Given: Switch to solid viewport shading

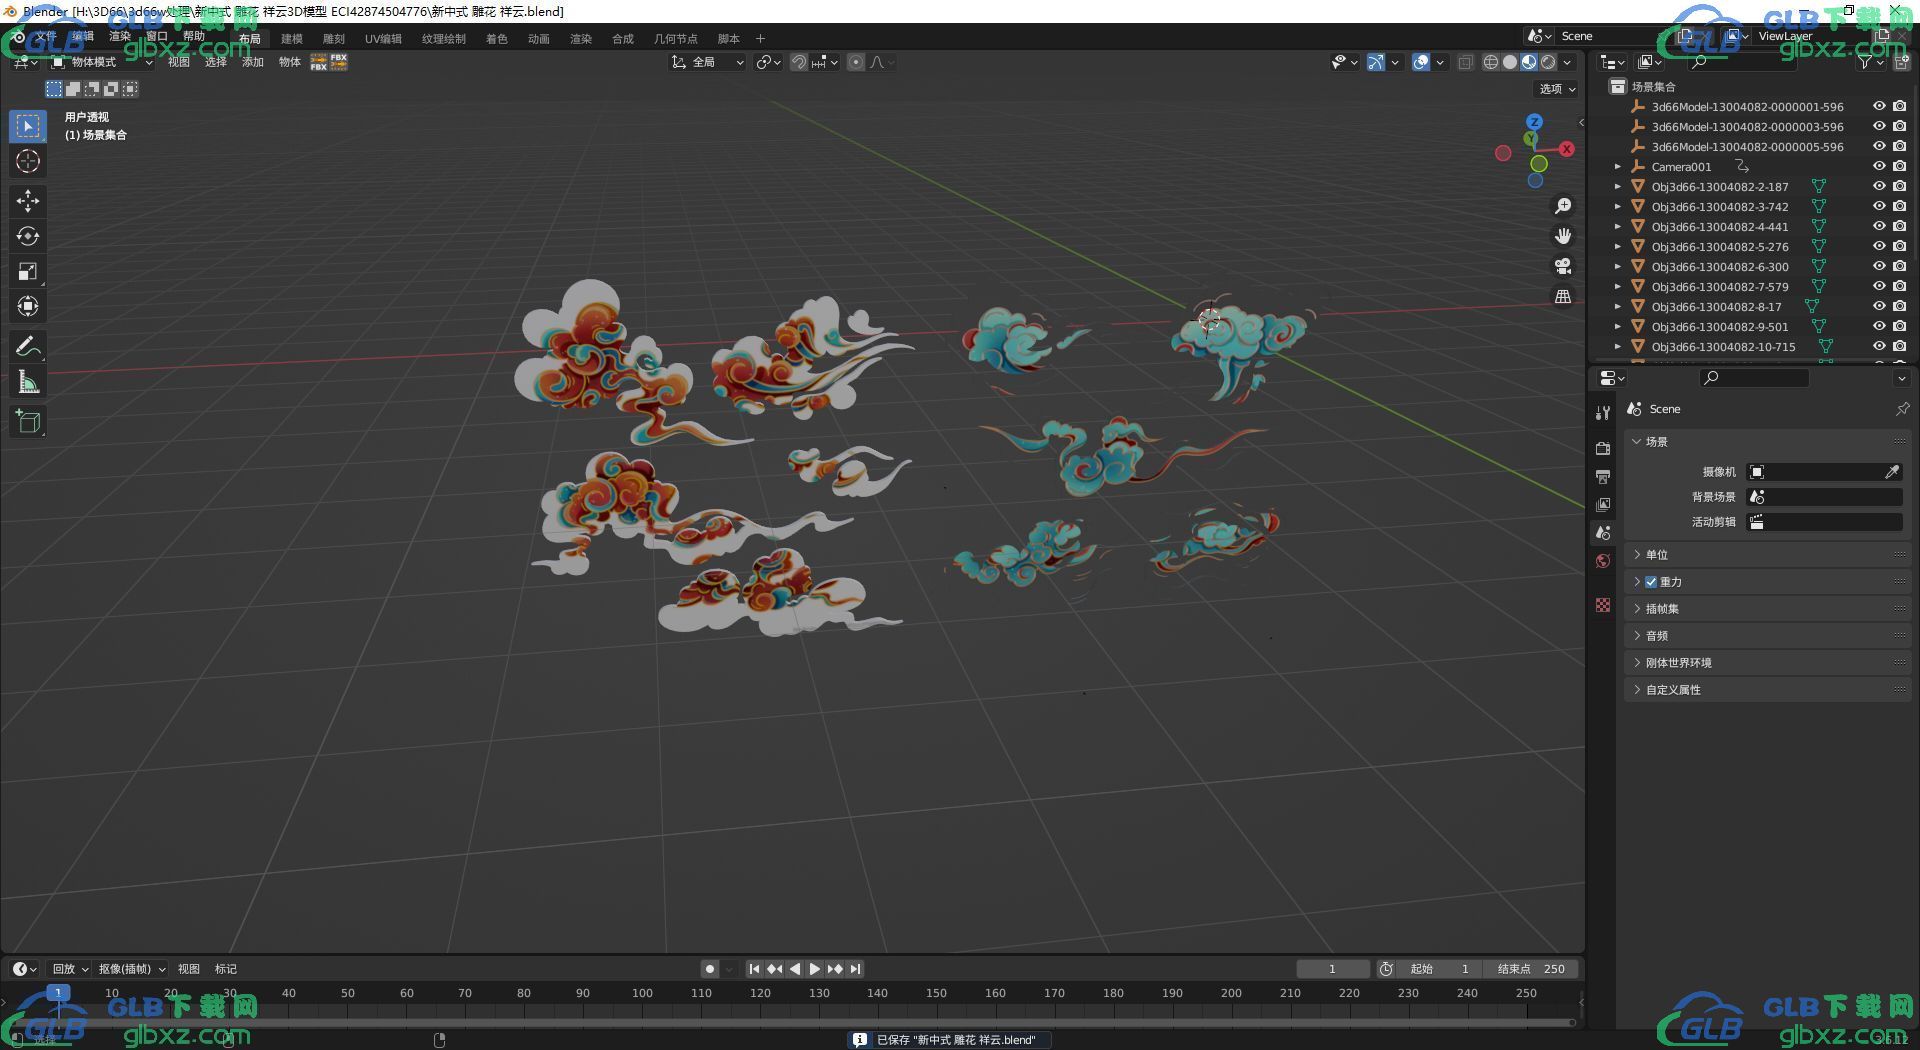Looking at the screenshot, I should pos(1510,62).
